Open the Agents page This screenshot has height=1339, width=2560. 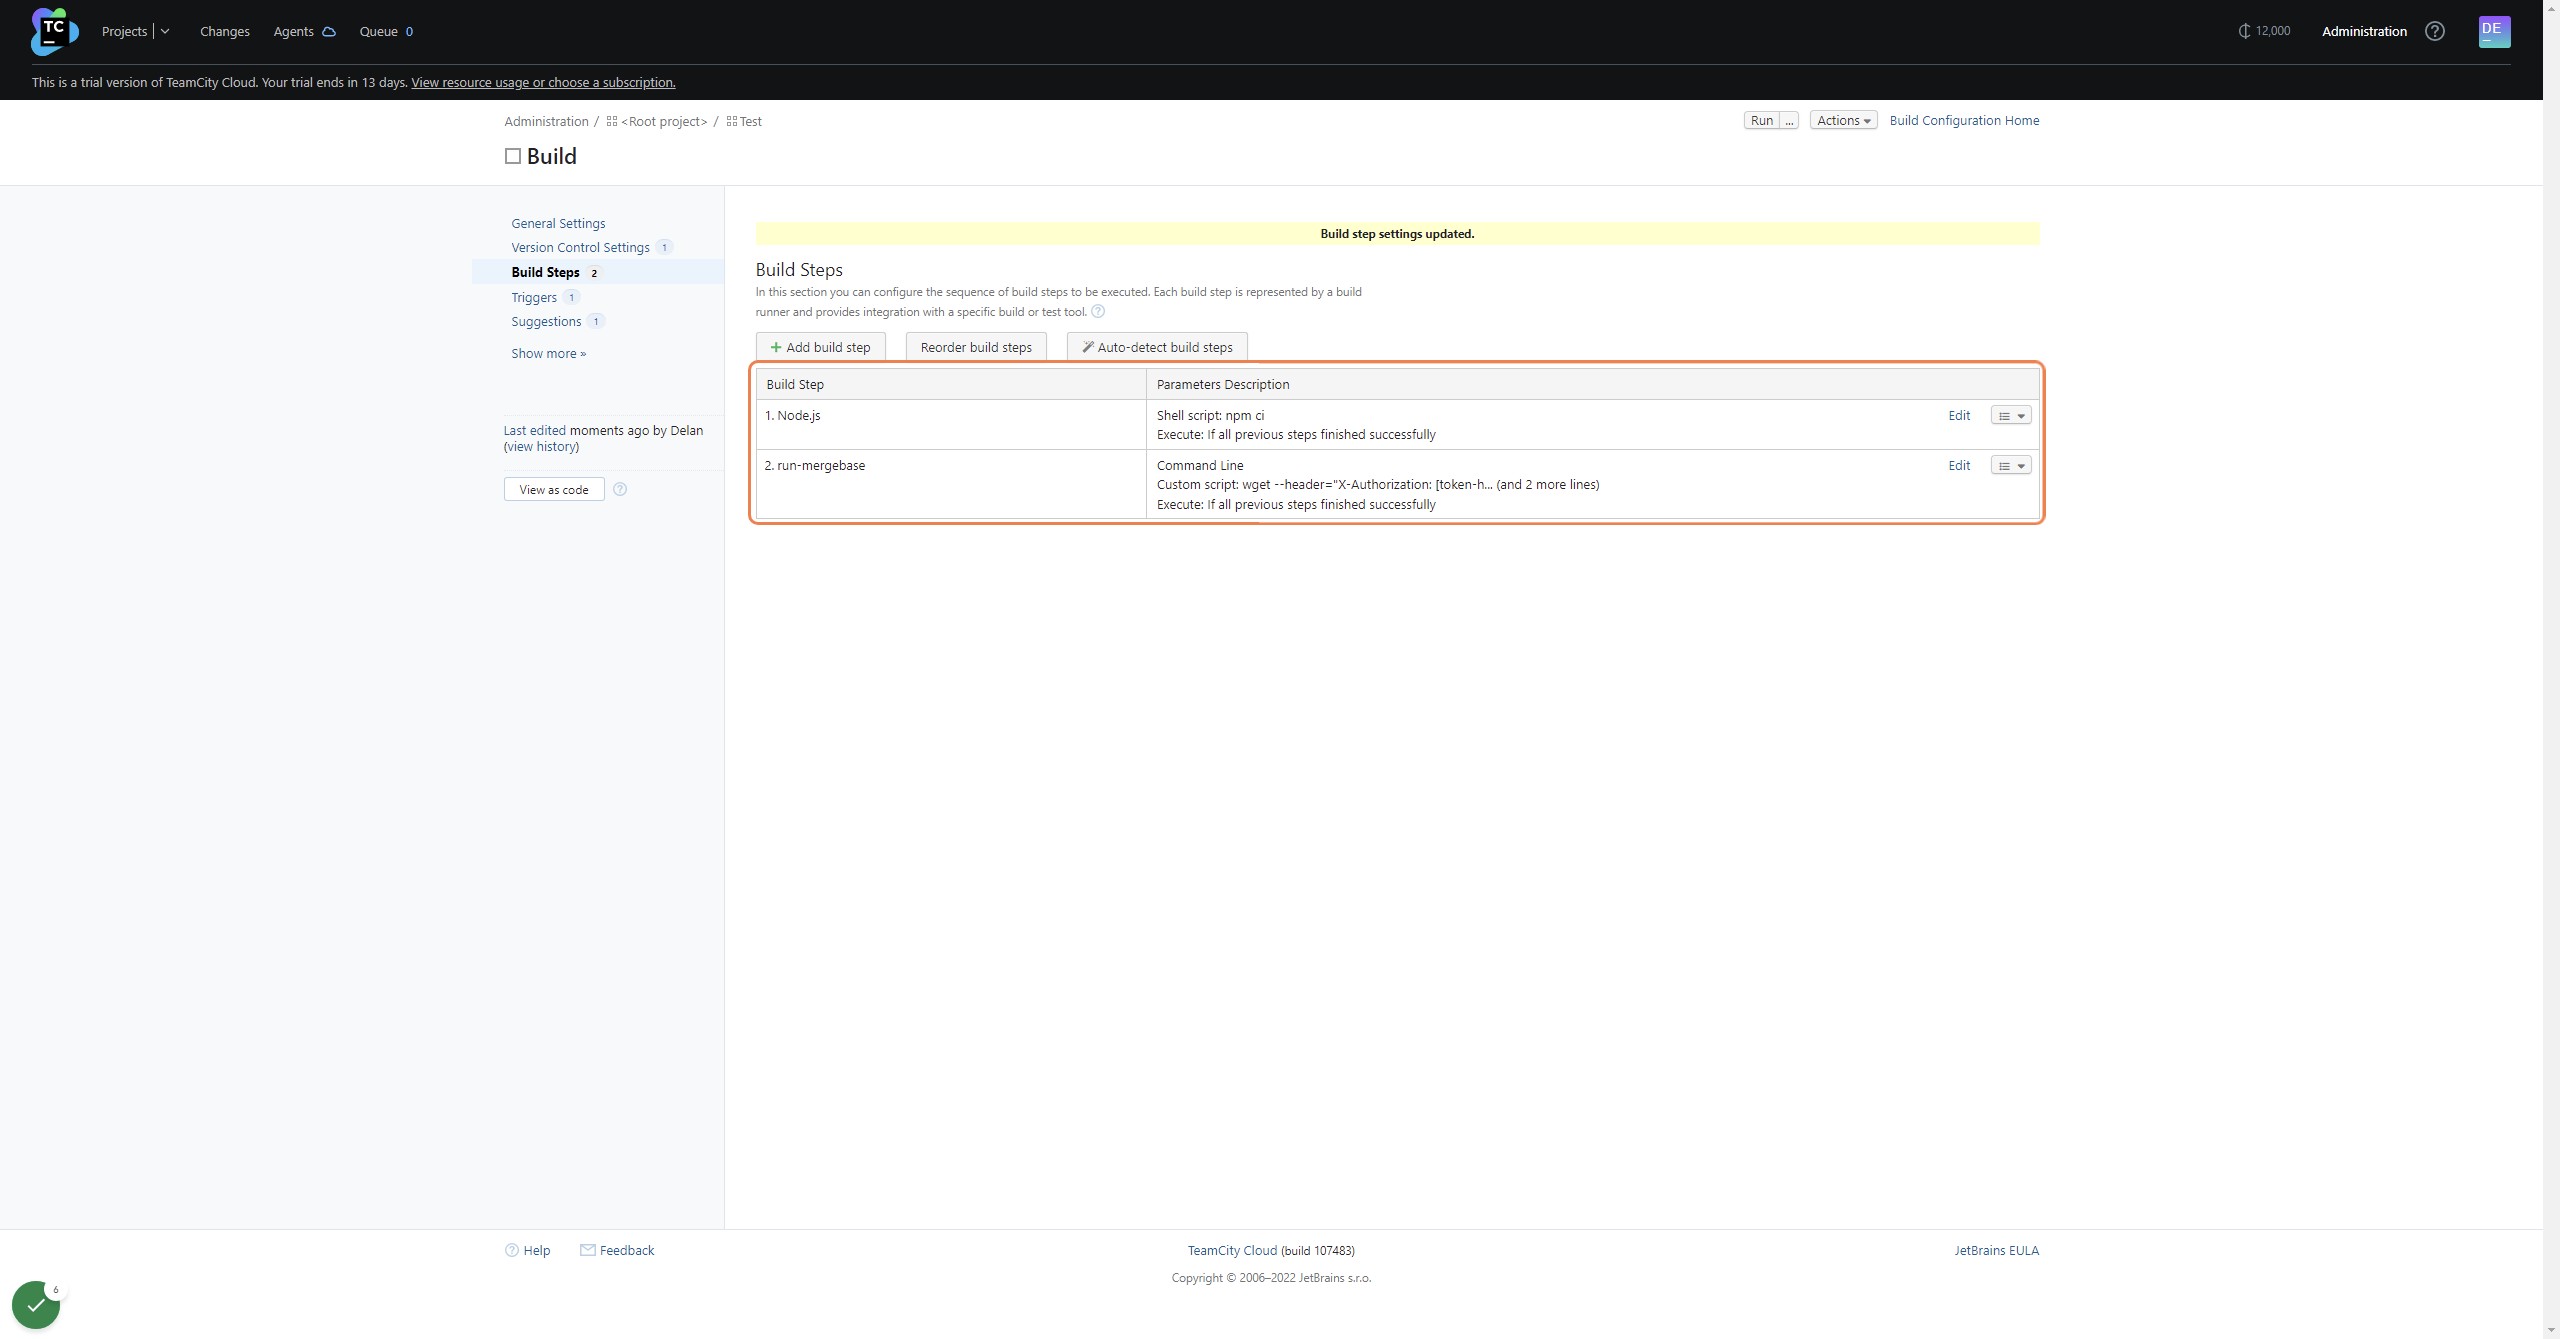coord(293,31)
